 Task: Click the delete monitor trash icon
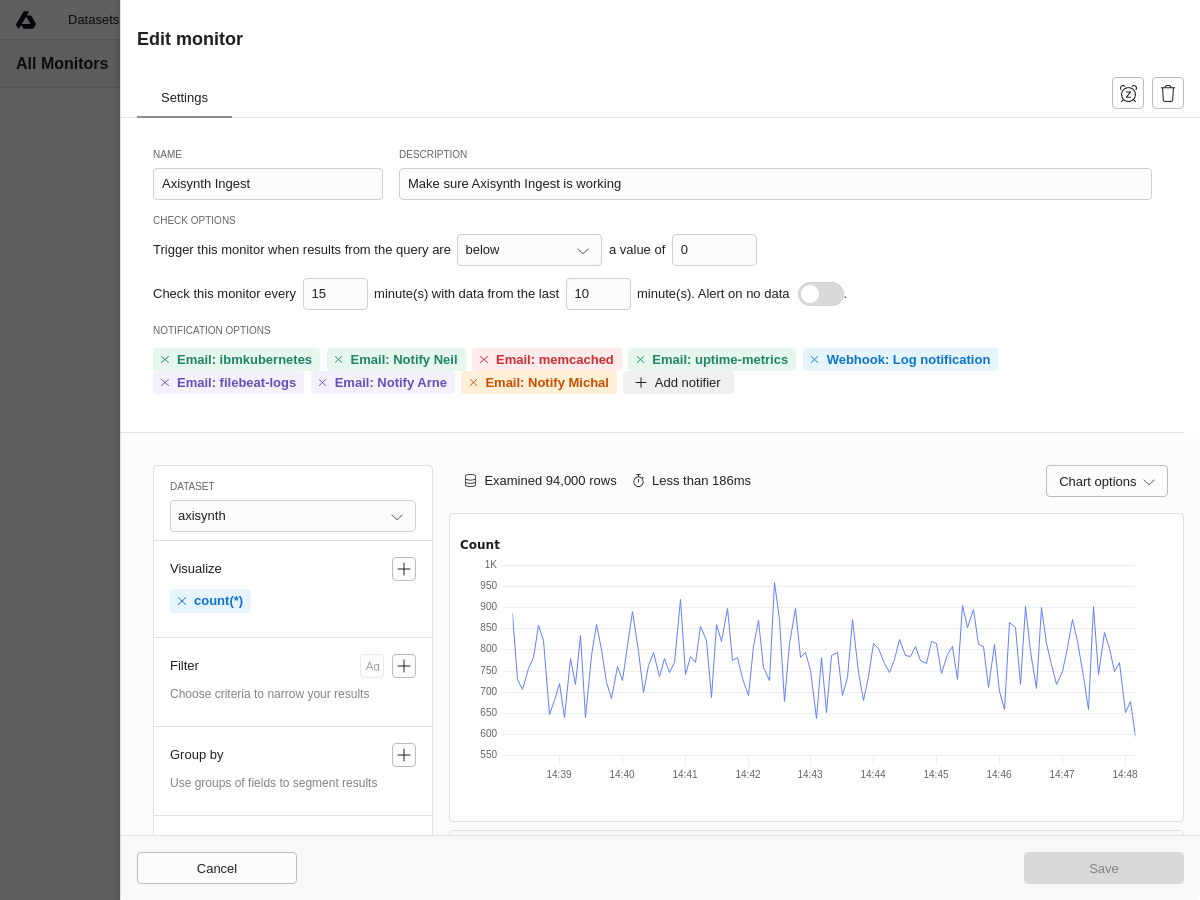point(1168,93)
